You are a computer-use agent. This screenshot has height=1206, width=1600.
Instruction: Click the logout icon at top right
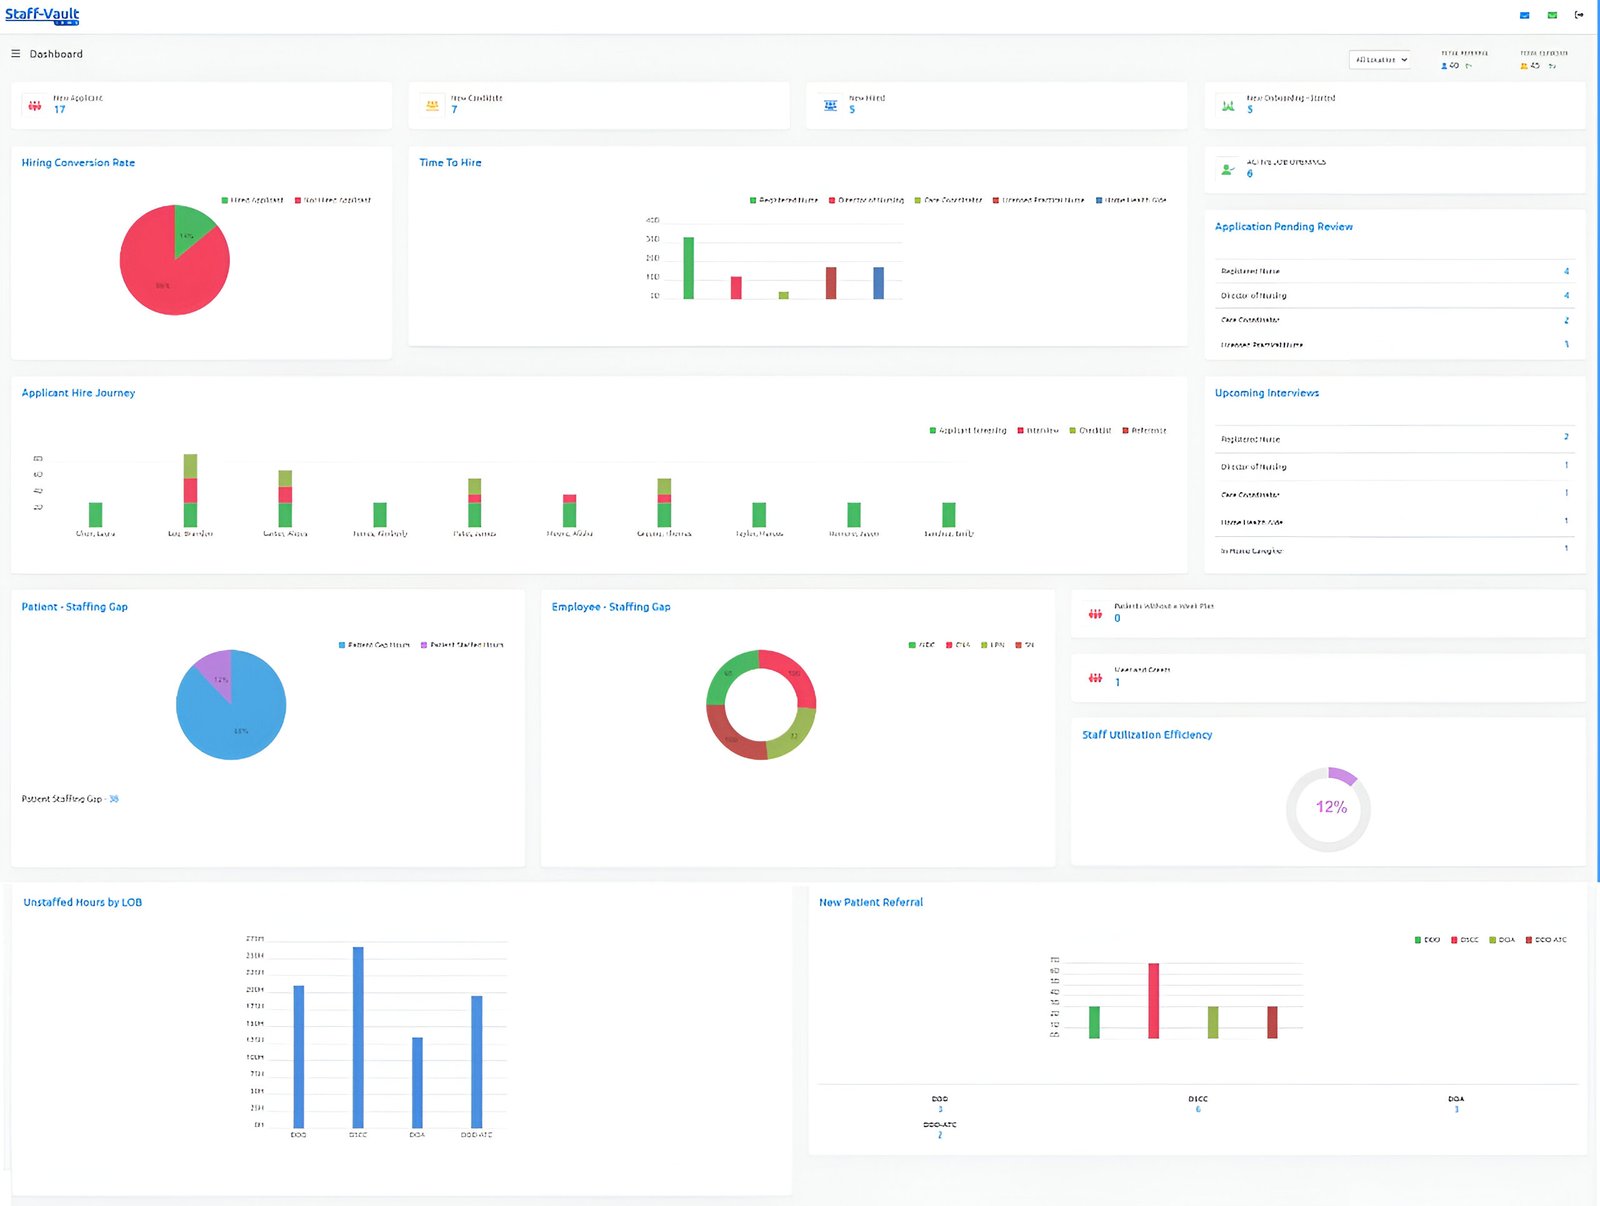(x=1580, y=15)
